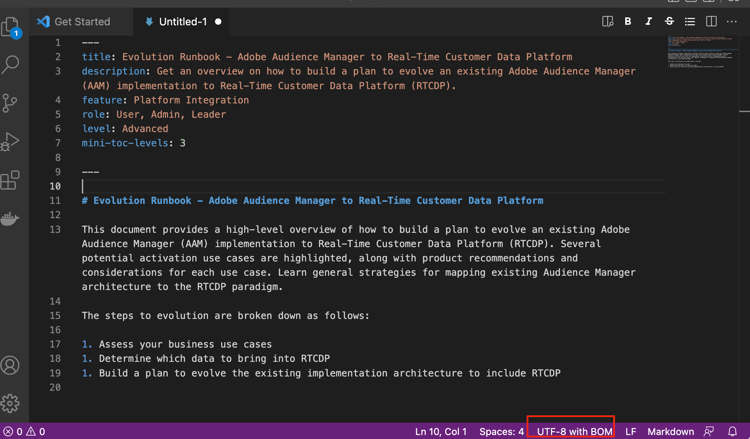Click Ln 10, Col 1 position indicator

click(441, 431)
